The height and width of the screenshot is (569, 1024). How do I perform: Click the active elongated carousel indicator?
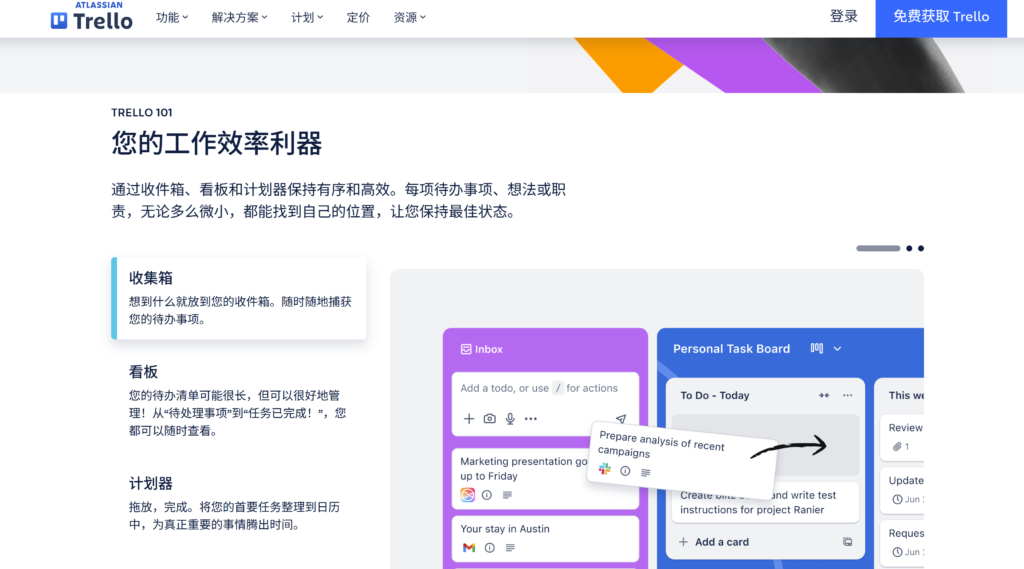[878, 248]
